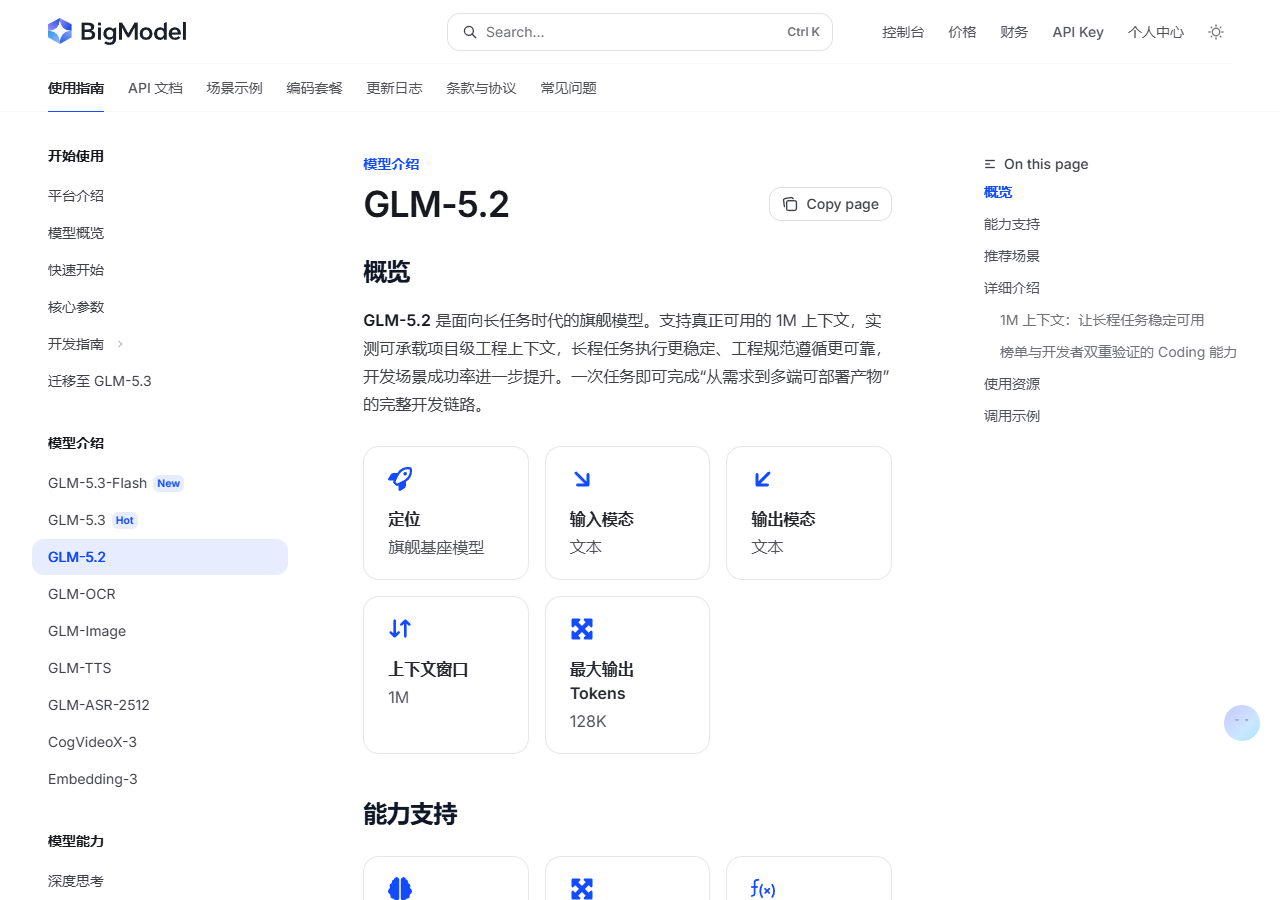Open the 更新日志 tab

coord(395,88)
